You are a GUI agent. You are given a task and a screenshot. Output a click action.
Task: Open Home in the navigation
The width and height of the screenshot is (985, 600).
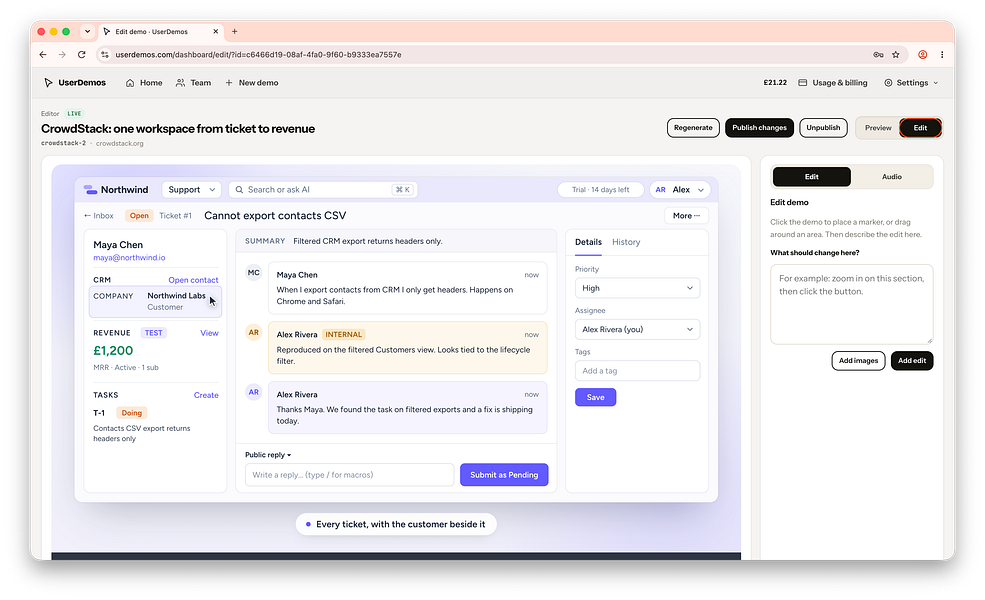144,83
